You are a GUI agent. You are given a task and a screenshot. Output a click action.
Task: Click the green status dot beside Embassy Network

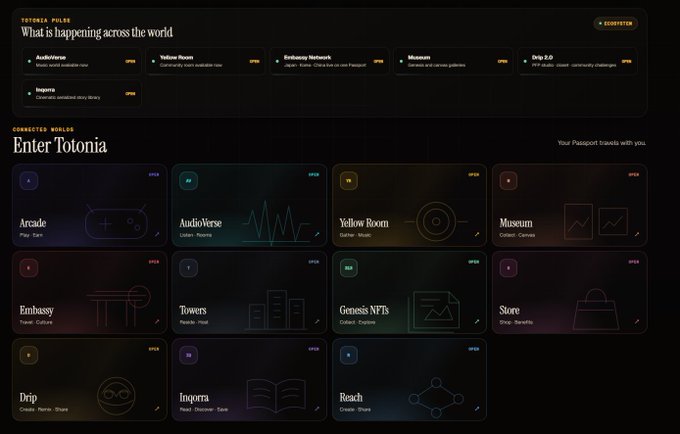(278, 61)
